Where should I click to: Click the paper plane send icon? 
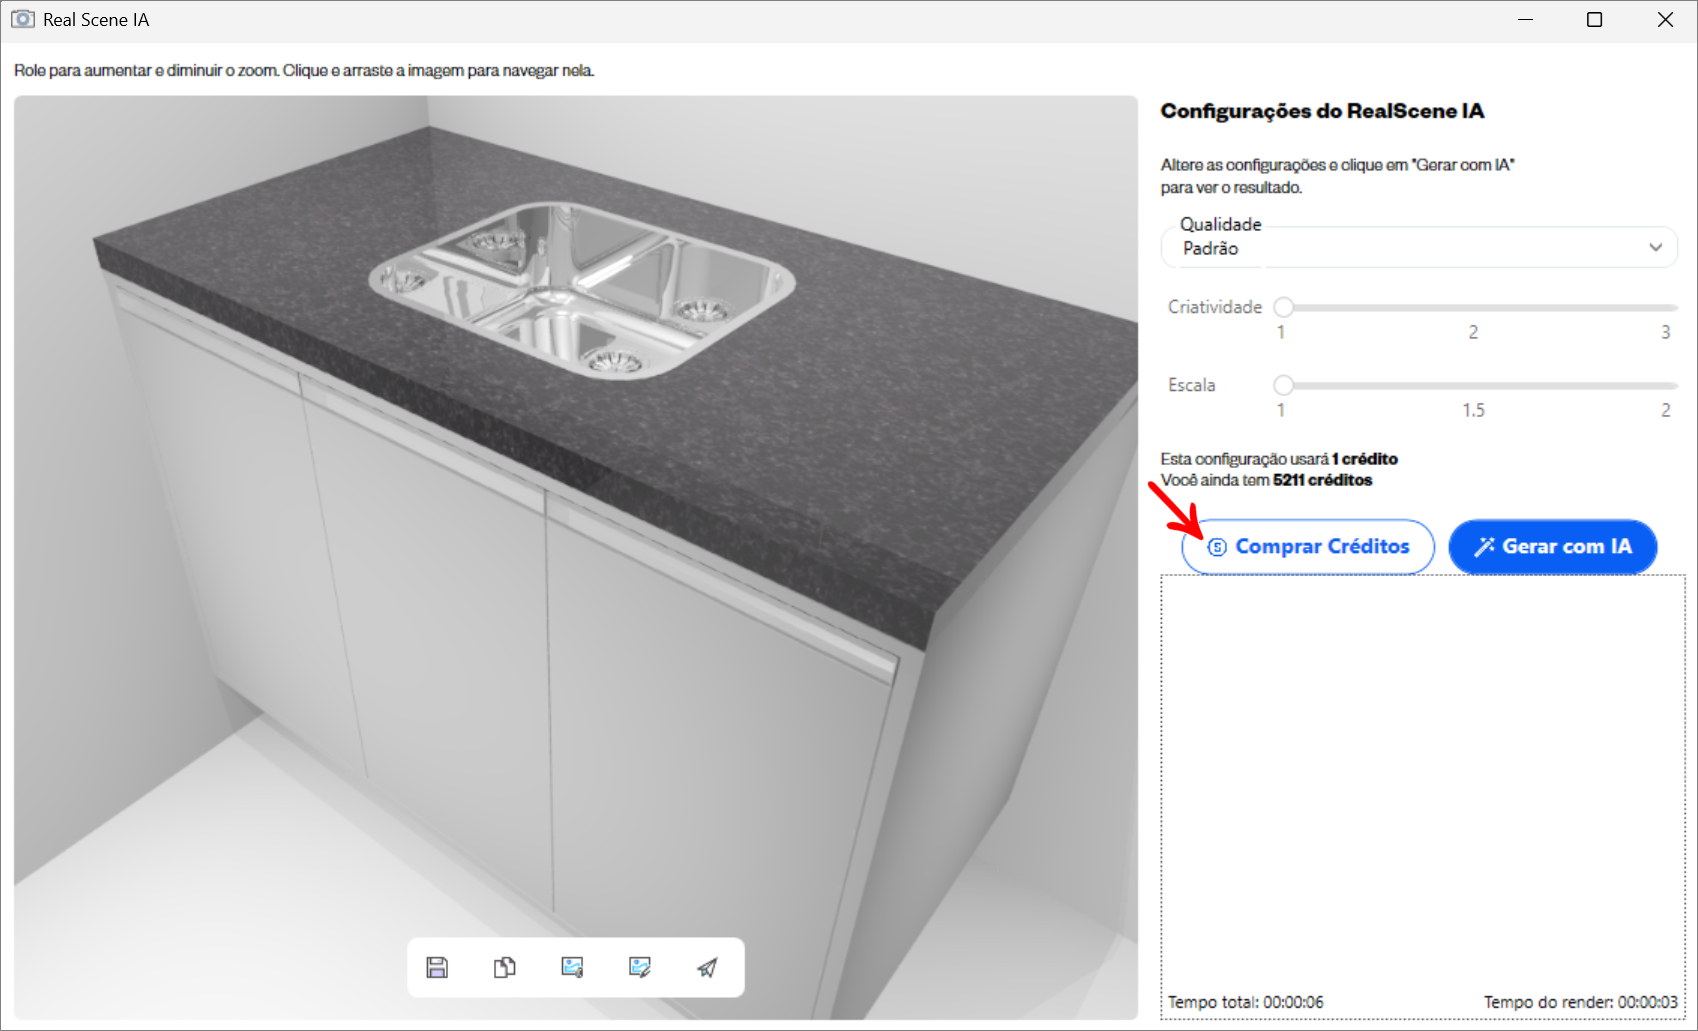click(x=707, y=967)
